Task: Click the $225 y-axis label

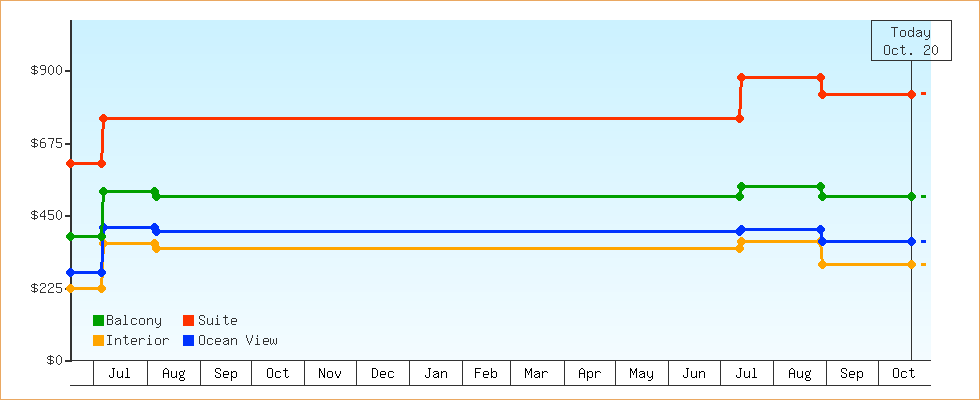Action: point(47,289)
